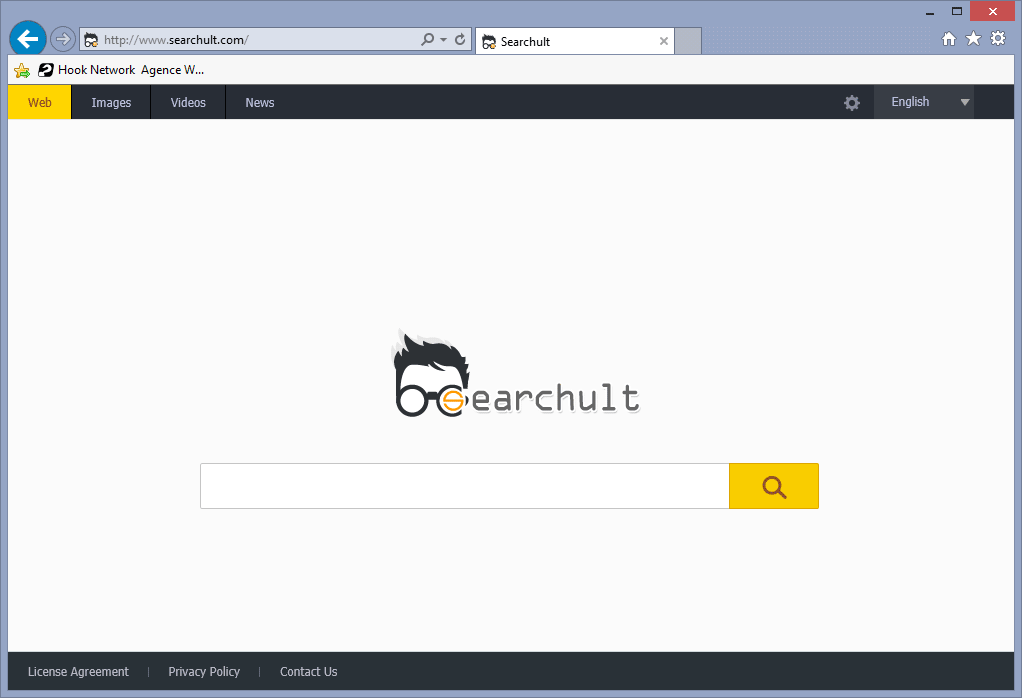Click the add to favorites bar icon

pos(21,70)
